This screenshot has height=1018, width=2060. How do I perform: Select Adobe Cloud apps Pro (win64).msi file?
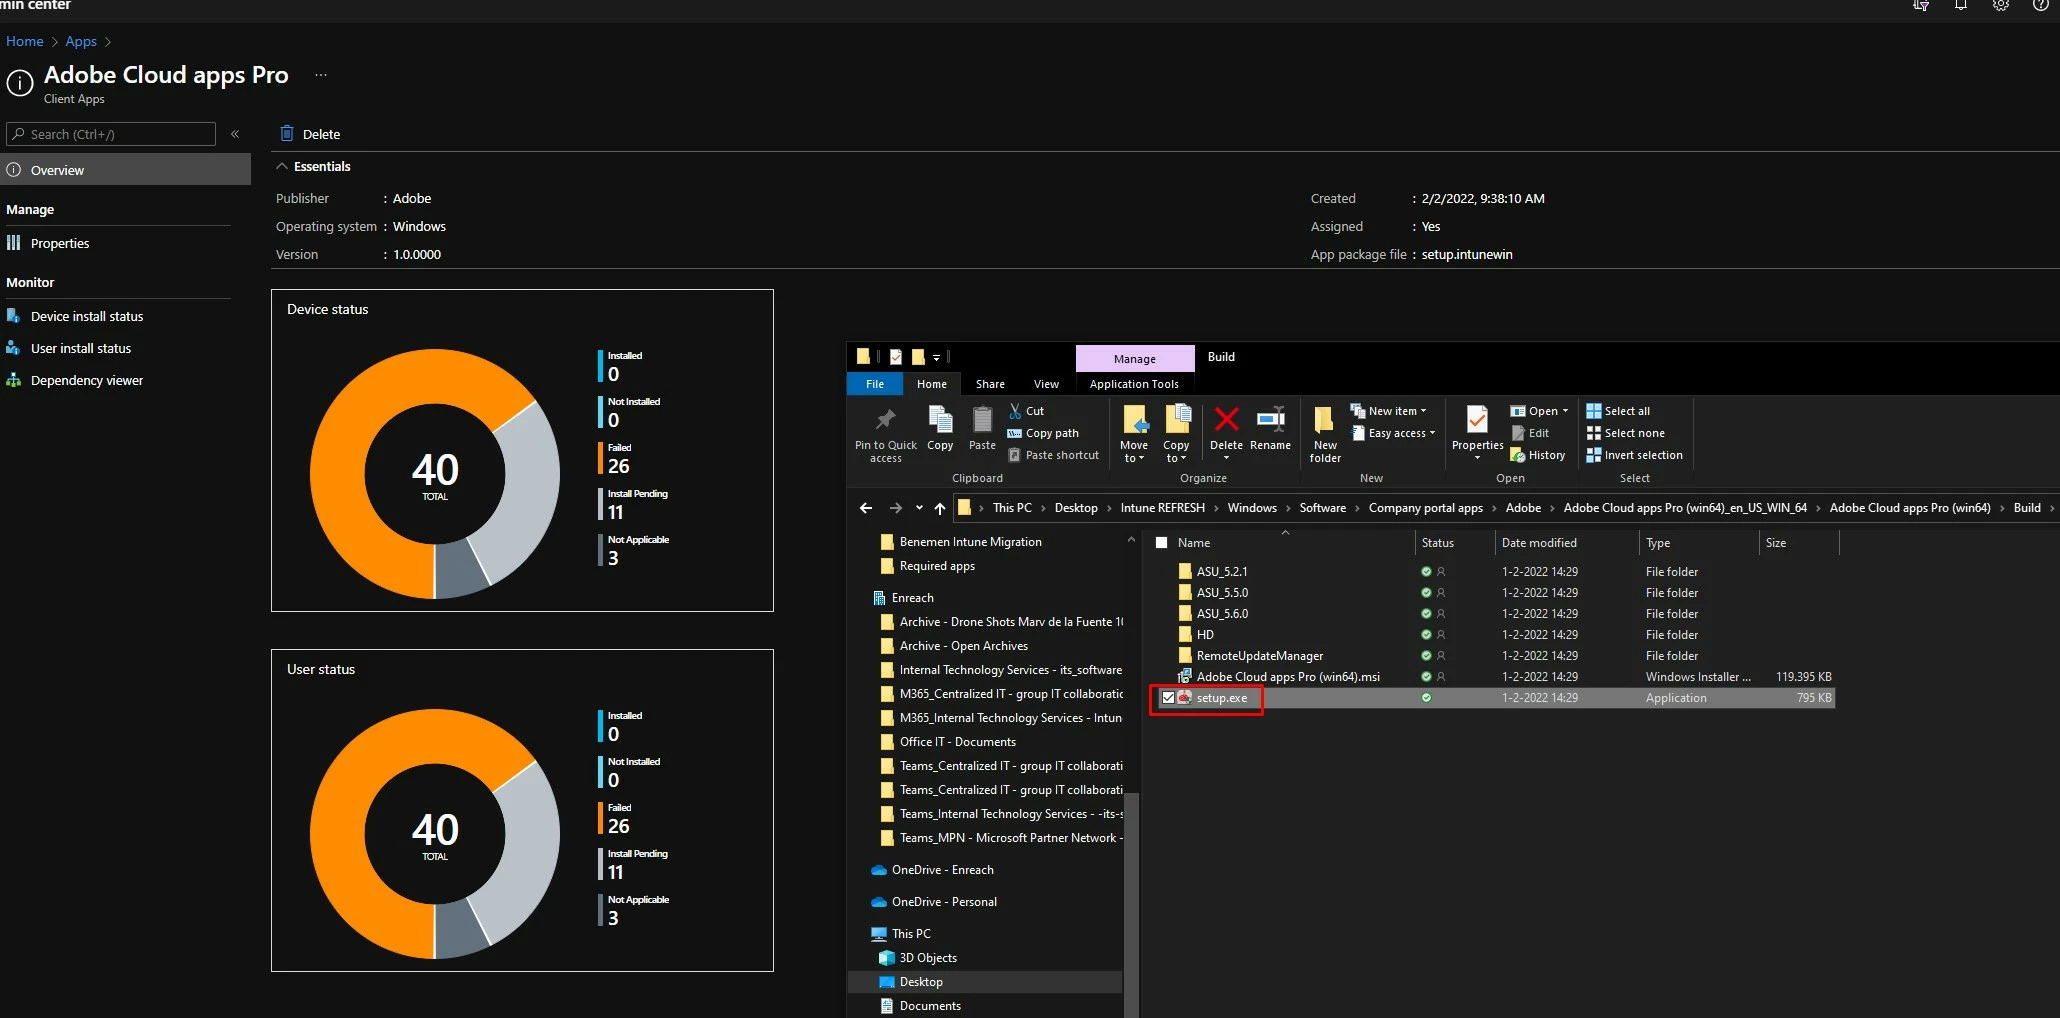[1288, 677]
